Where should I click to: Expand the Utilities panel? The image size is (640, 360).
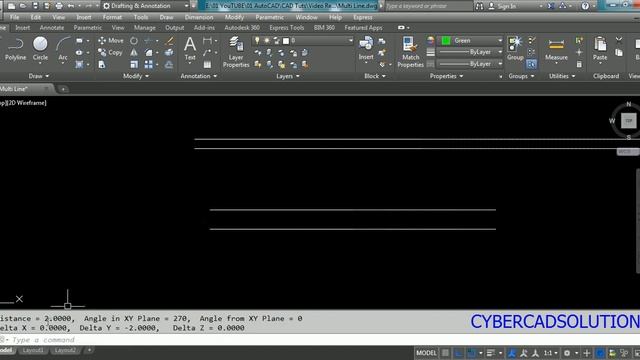(x=562, y=76)
